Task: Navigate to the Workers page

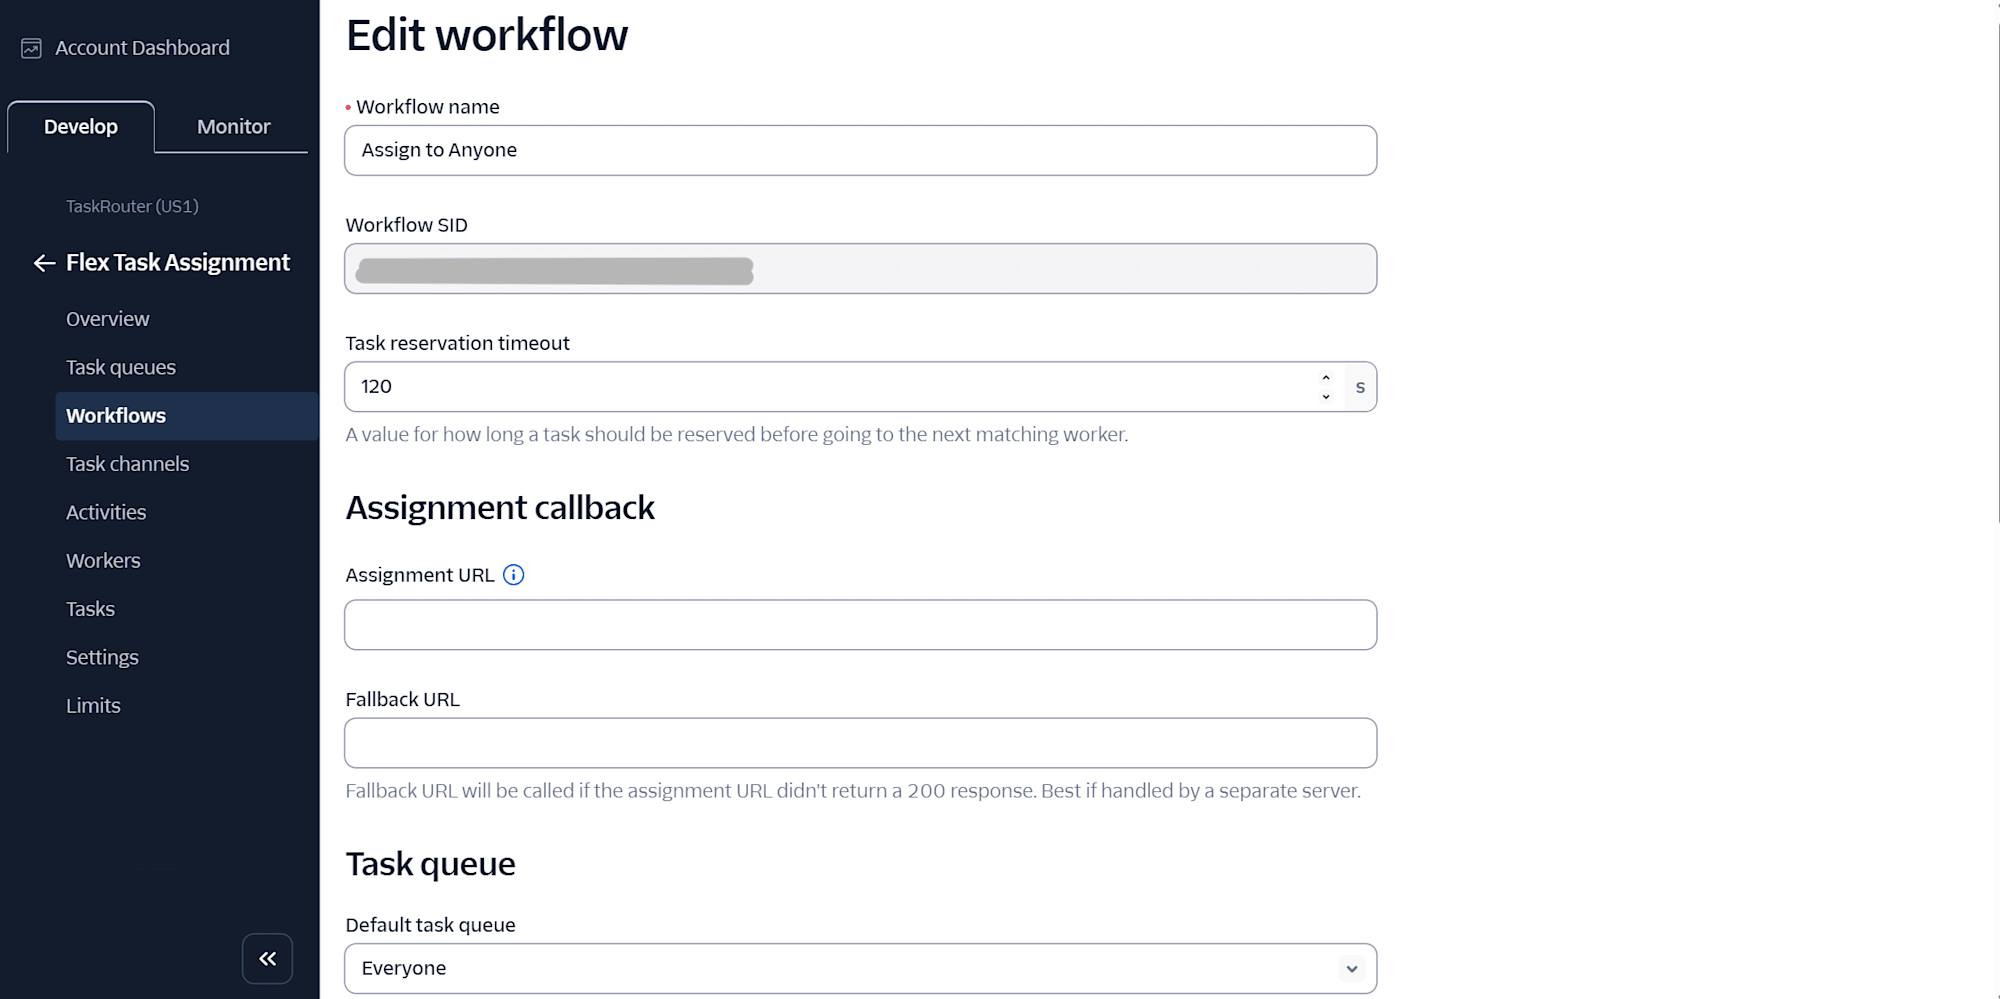Action: (103, 560)
